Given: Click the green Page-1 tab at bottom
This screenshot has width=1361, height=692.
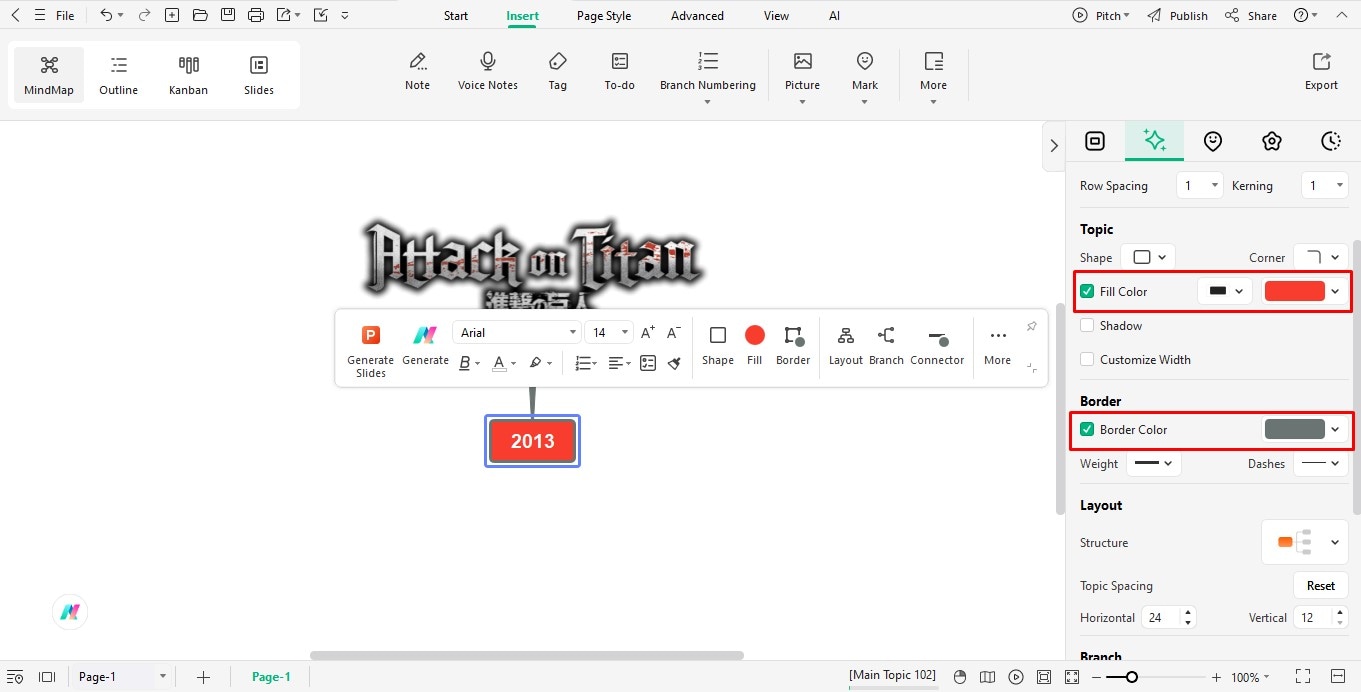Looking at the screenshot, I should coord(271,677).
